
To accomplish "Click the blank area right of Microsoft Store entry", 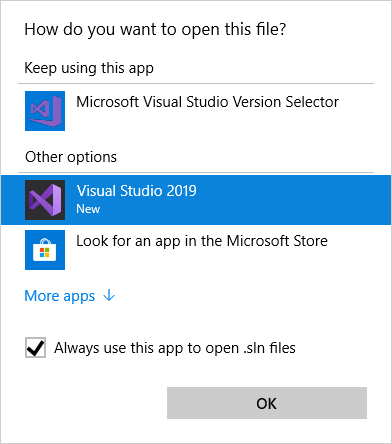I will pos(358,250).
